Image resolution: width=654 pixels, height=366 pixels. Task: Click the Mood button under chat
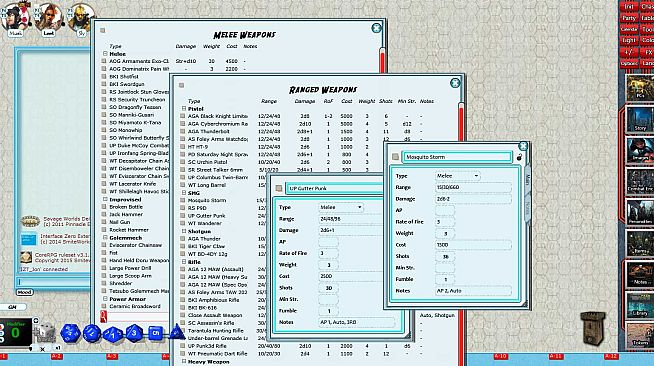(25, 292)
